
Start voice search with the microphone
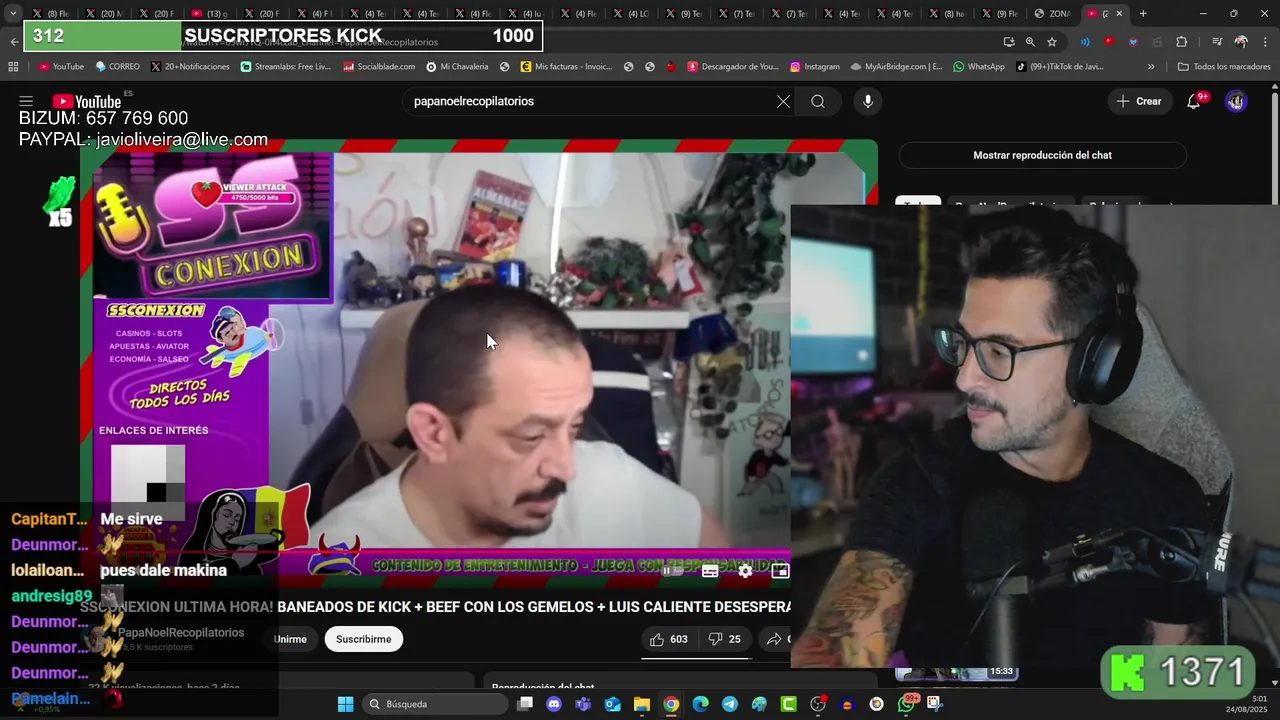tap(868, 101)
